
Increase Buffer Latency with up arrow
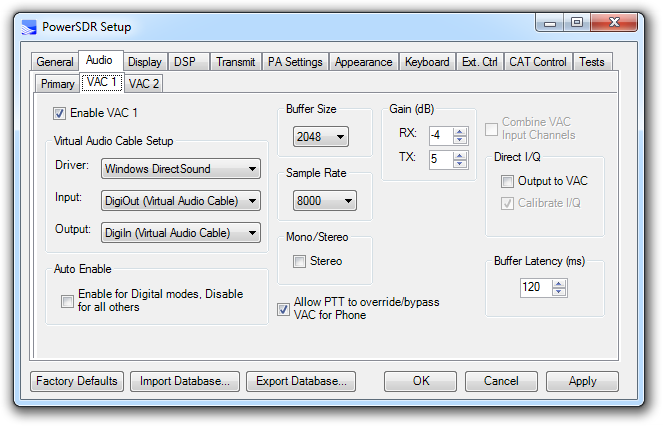pyautogui.click(x=559, y=284)
